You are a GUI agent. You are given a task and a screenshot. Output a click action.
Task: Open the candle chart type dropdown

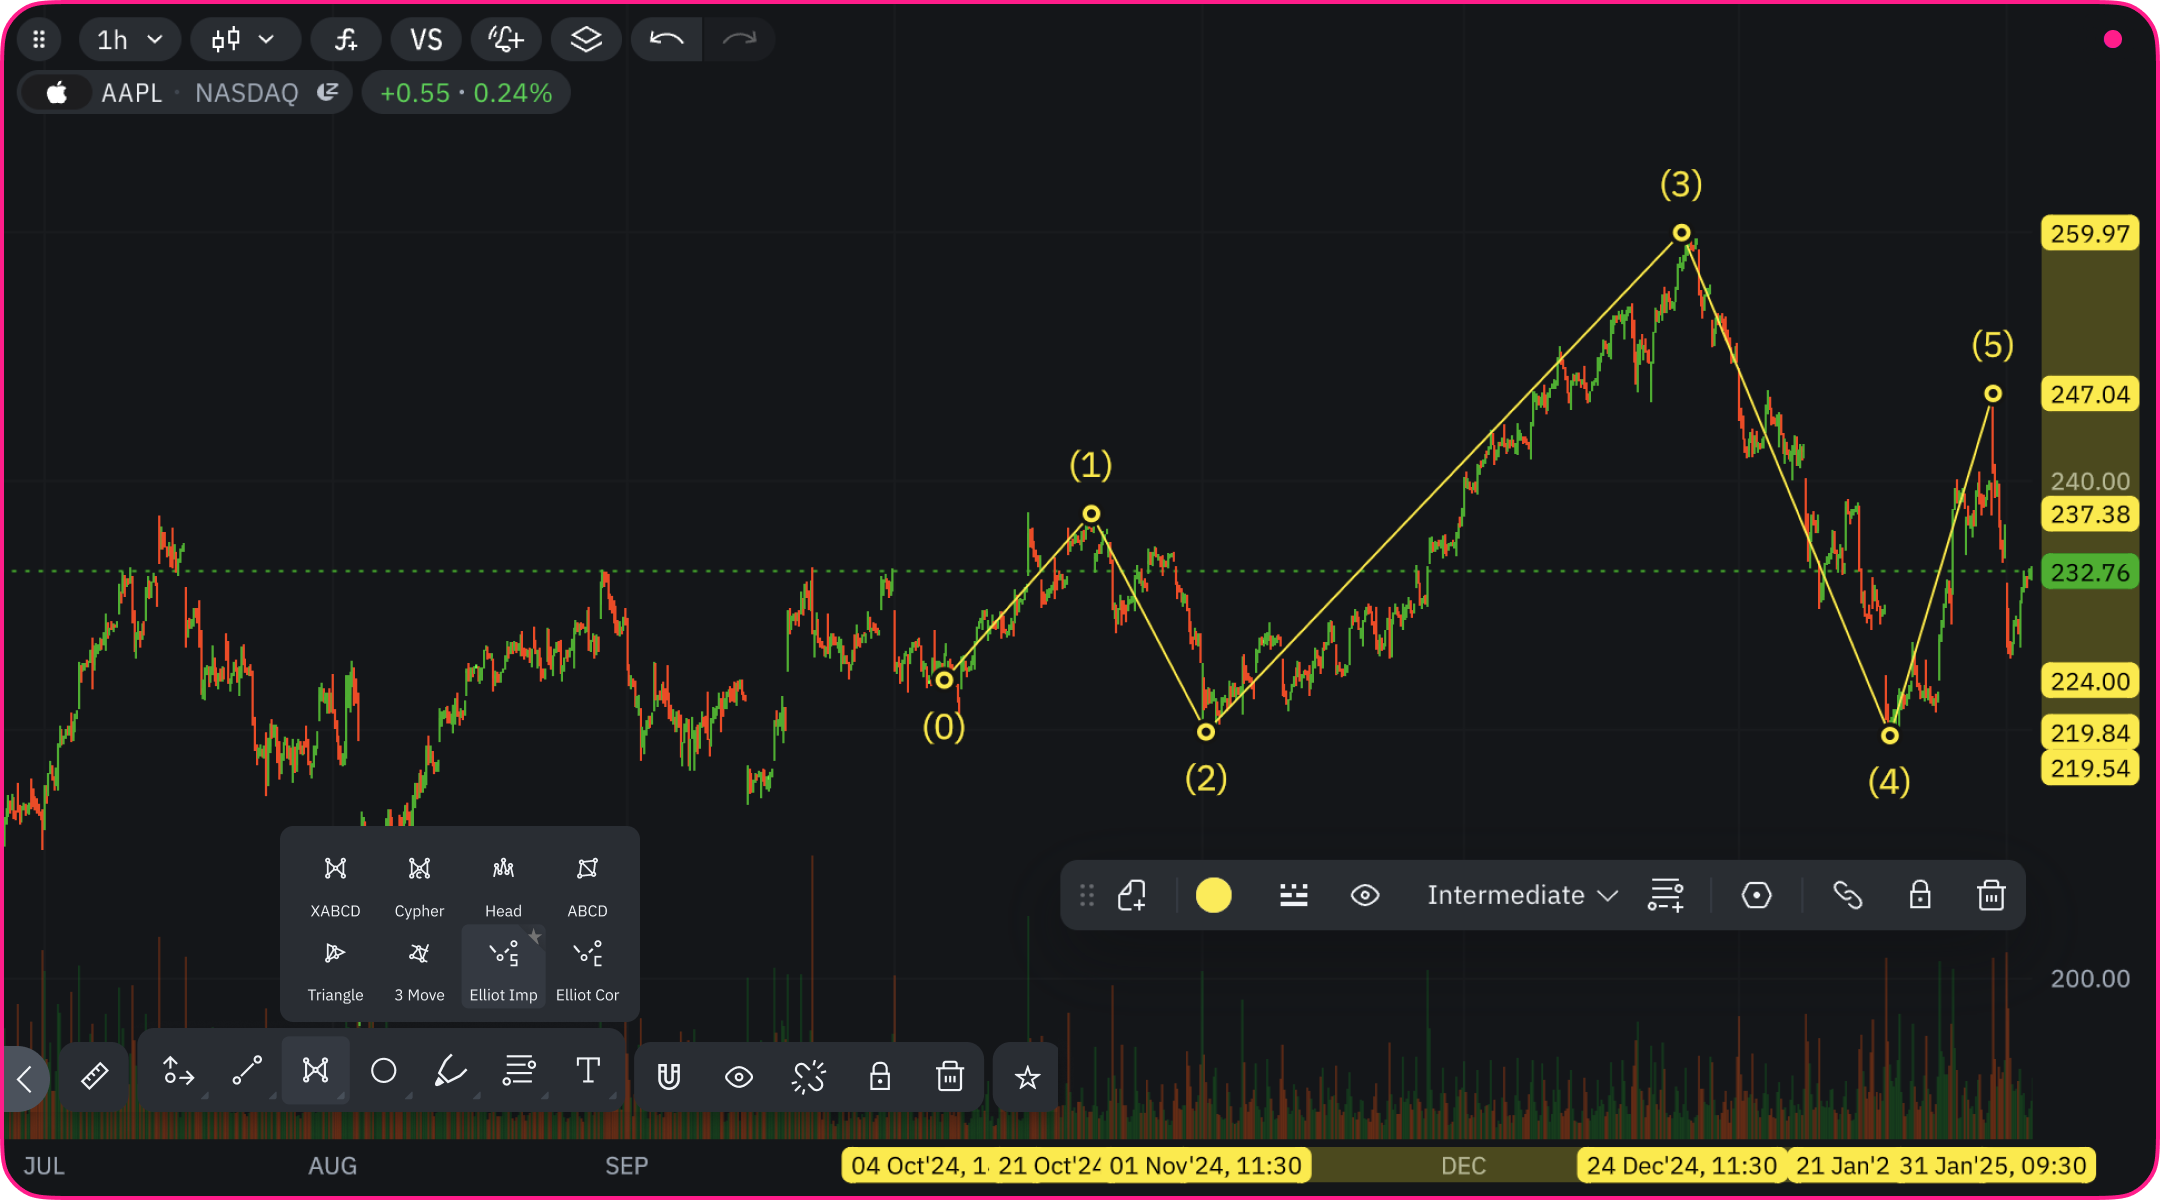click(243, 40)
